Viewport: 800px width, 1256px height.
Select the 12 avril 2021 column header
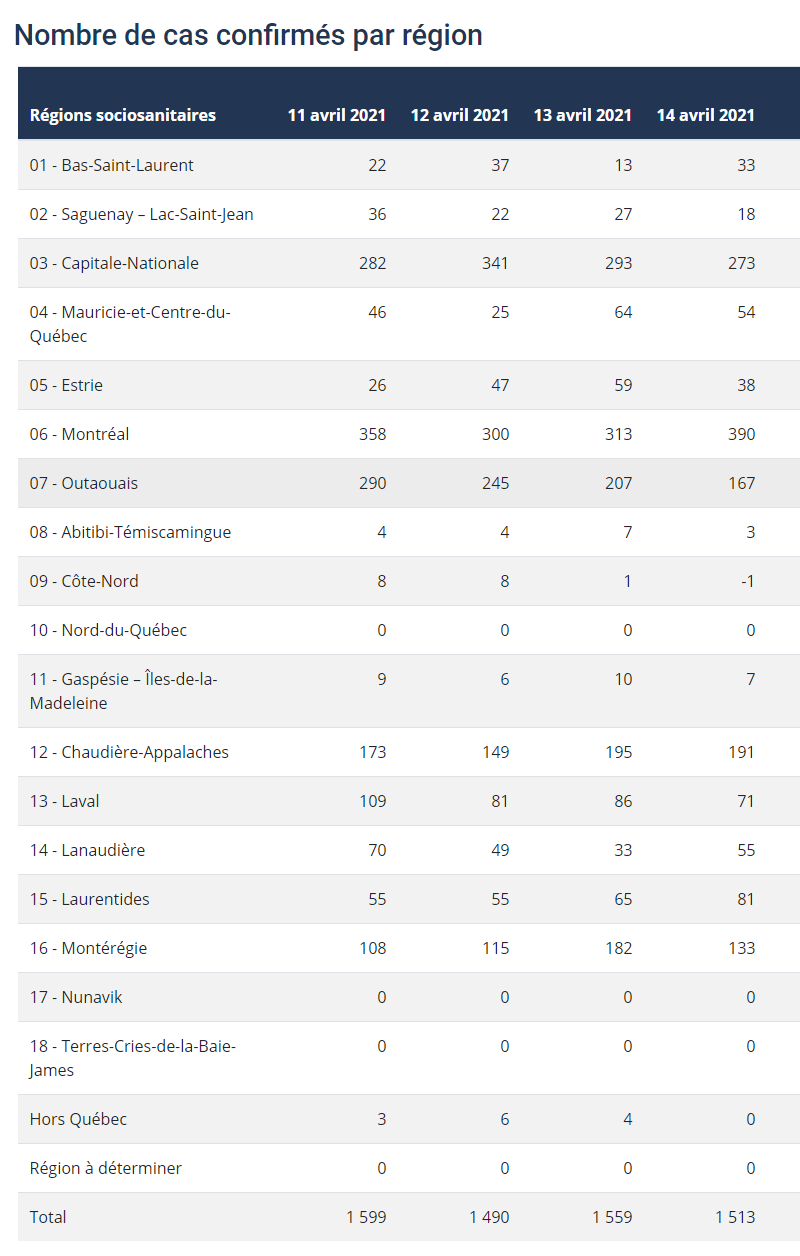tap(460, 115)
